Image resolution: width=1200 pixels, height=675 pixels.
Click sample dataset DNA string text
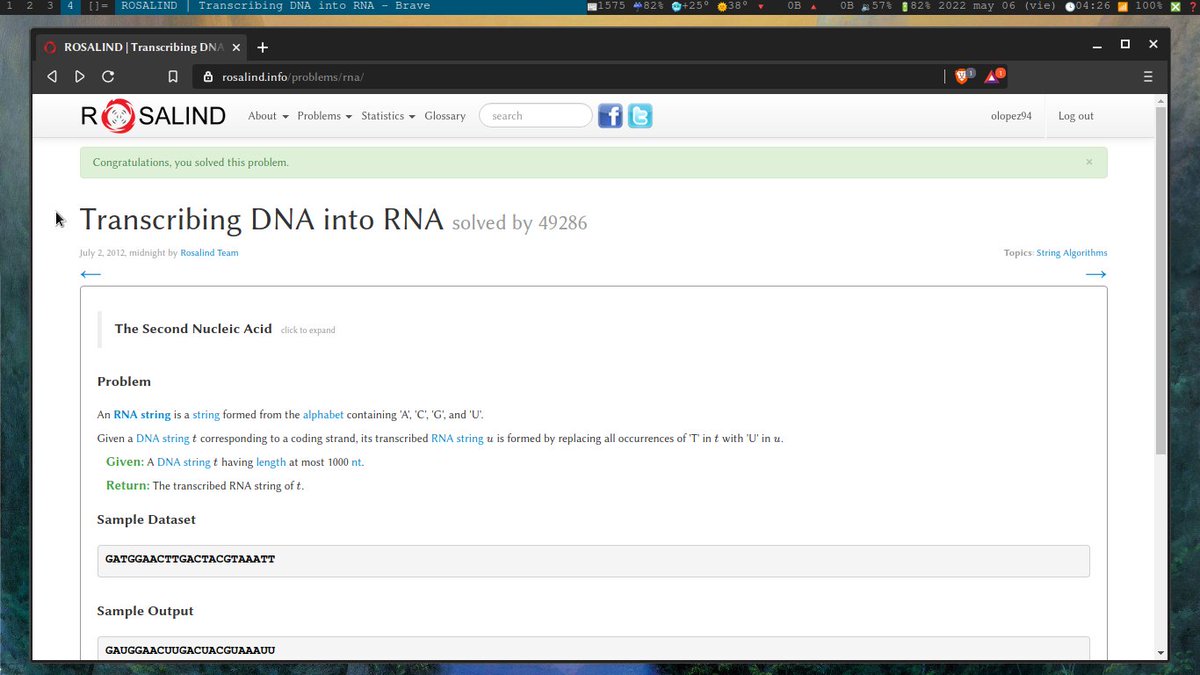(x=190, y=559)
